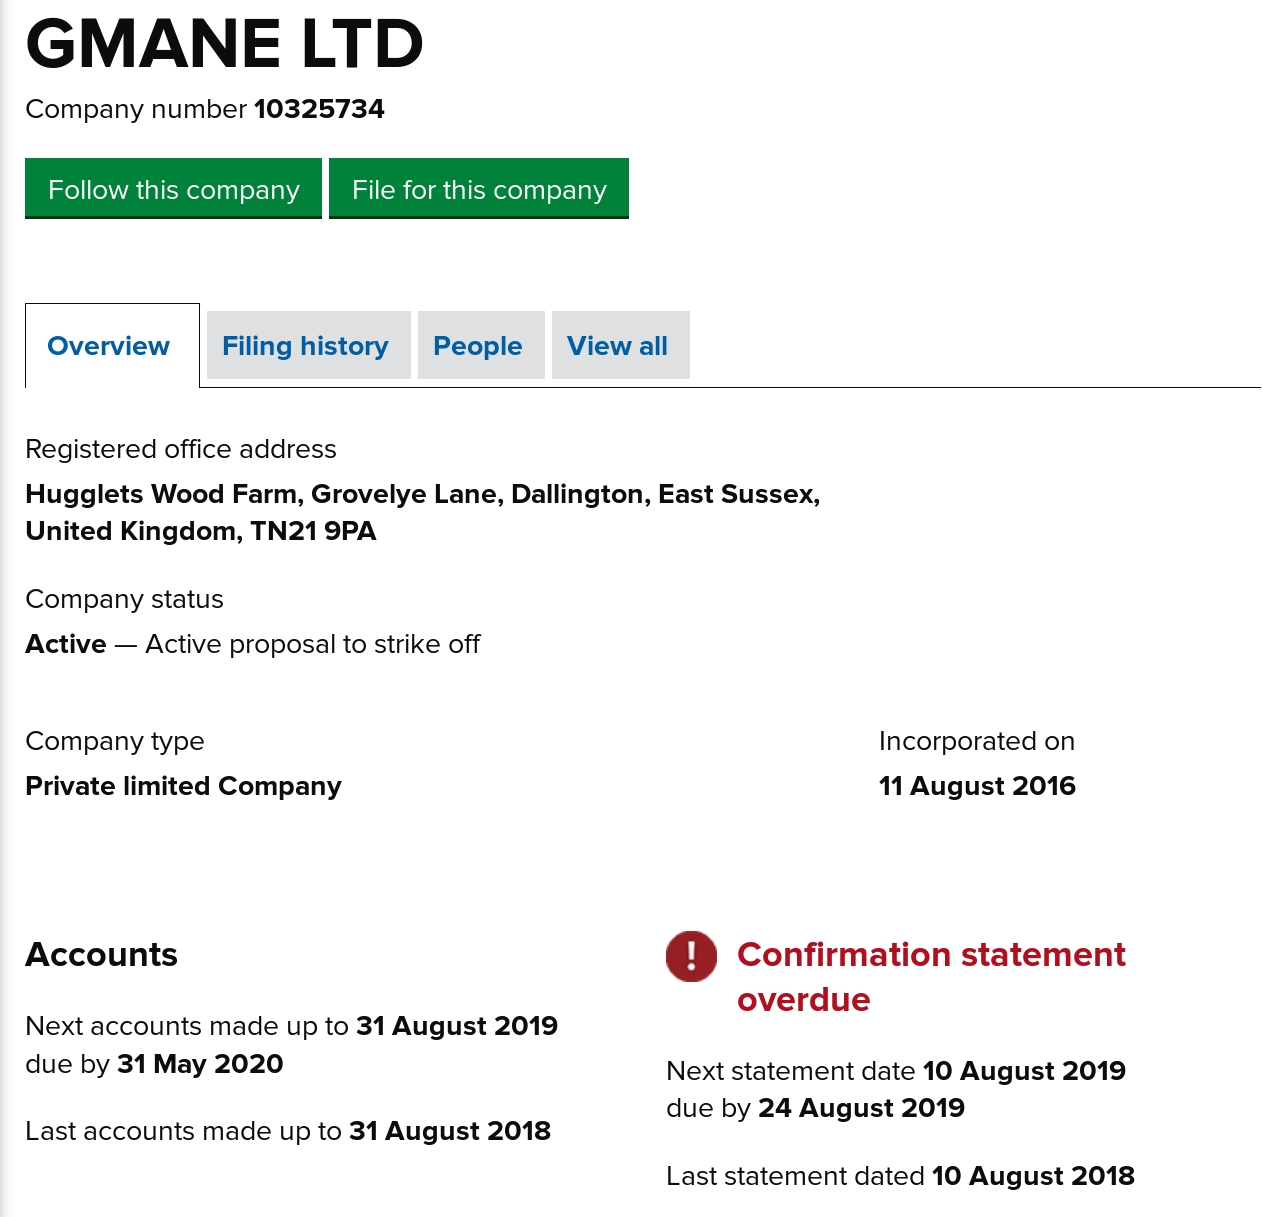Click the Private limited Company type text
1262x1217 pixels.
tap(183, 786)
